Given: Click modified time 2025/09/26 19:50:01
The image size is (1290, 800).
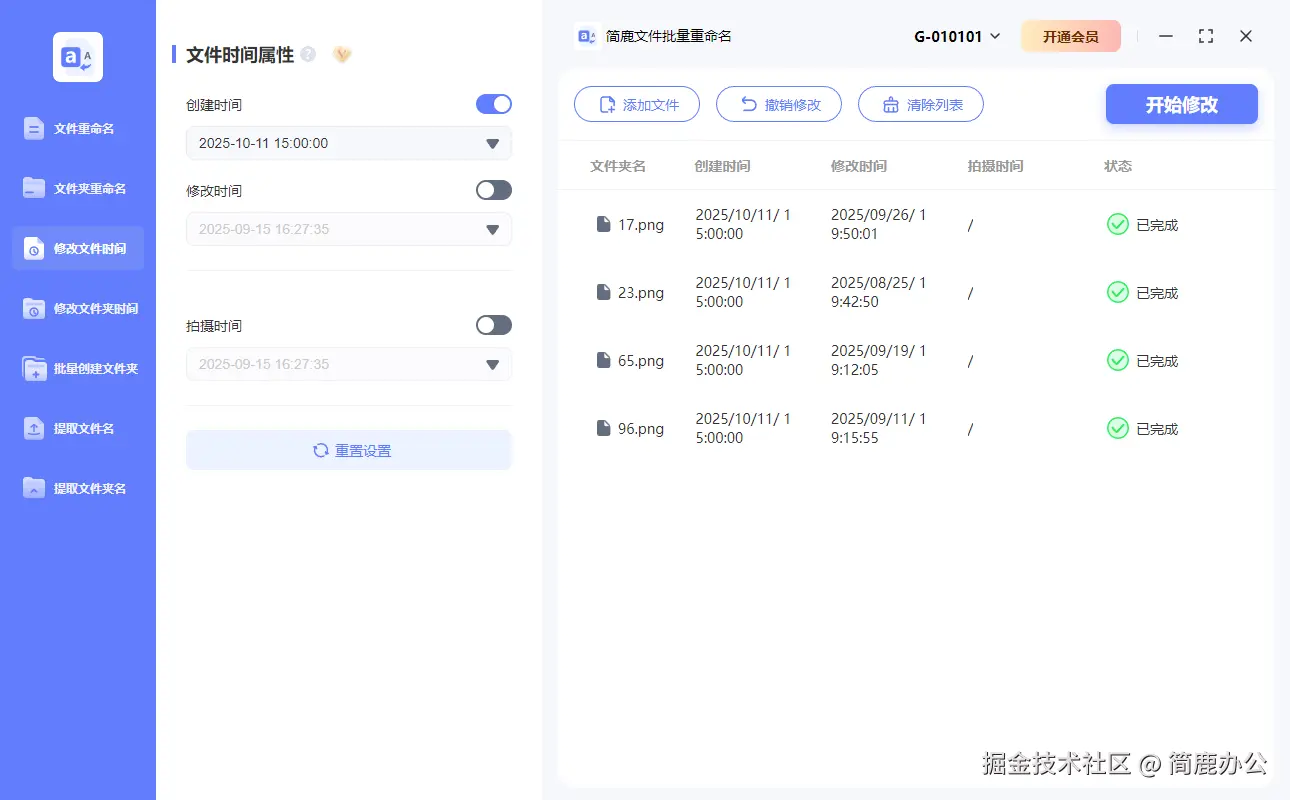Looking at the screenshot, I should click(879, 224).
